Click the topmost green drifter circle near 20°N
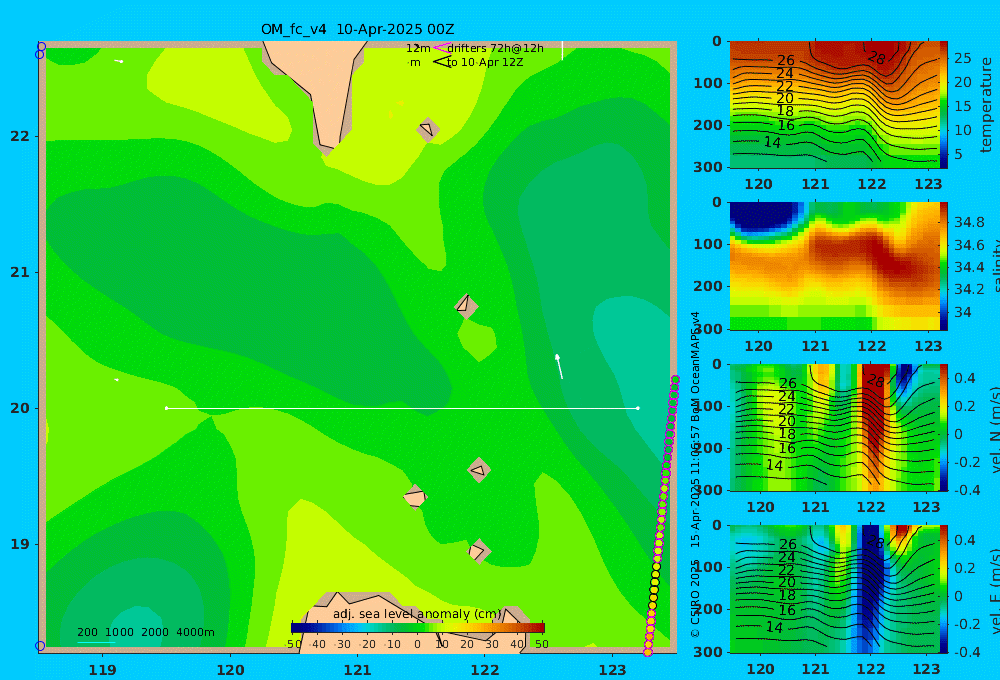 click(675, 380)
